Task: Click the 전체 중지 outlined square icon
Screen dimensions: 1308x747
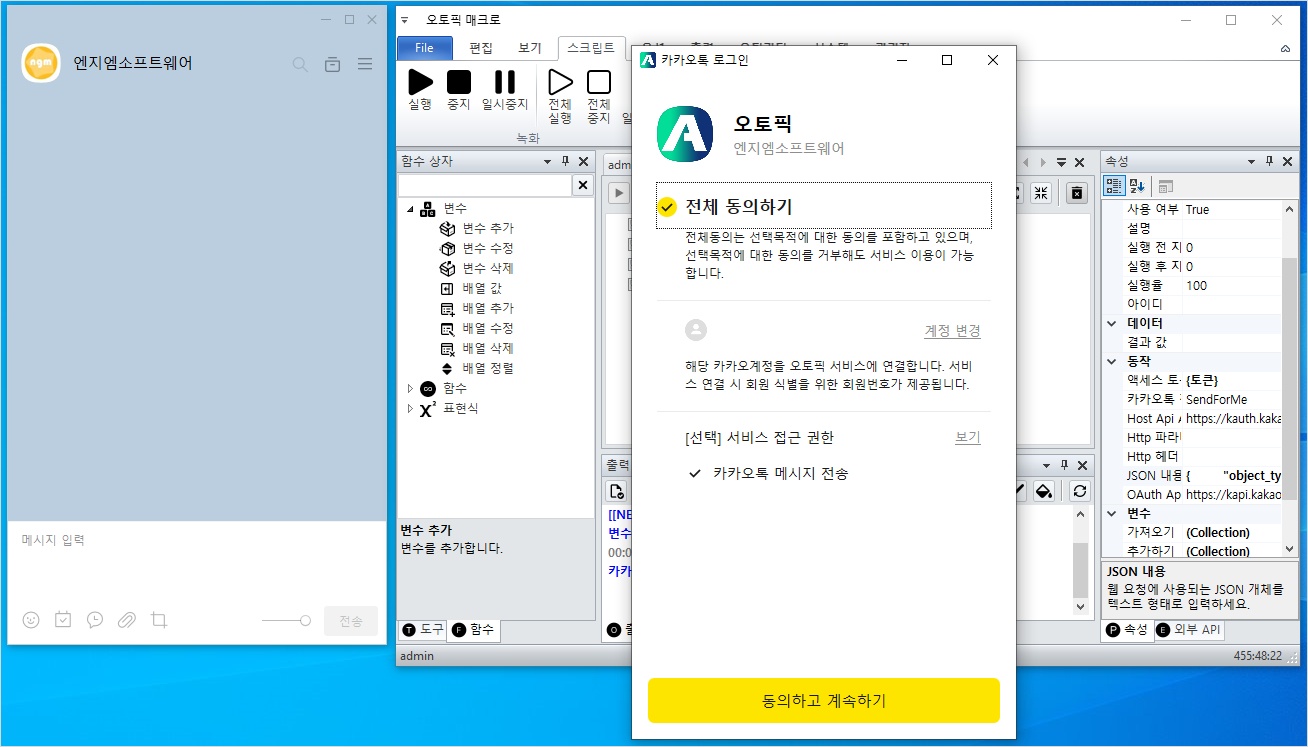Action: 598,82
